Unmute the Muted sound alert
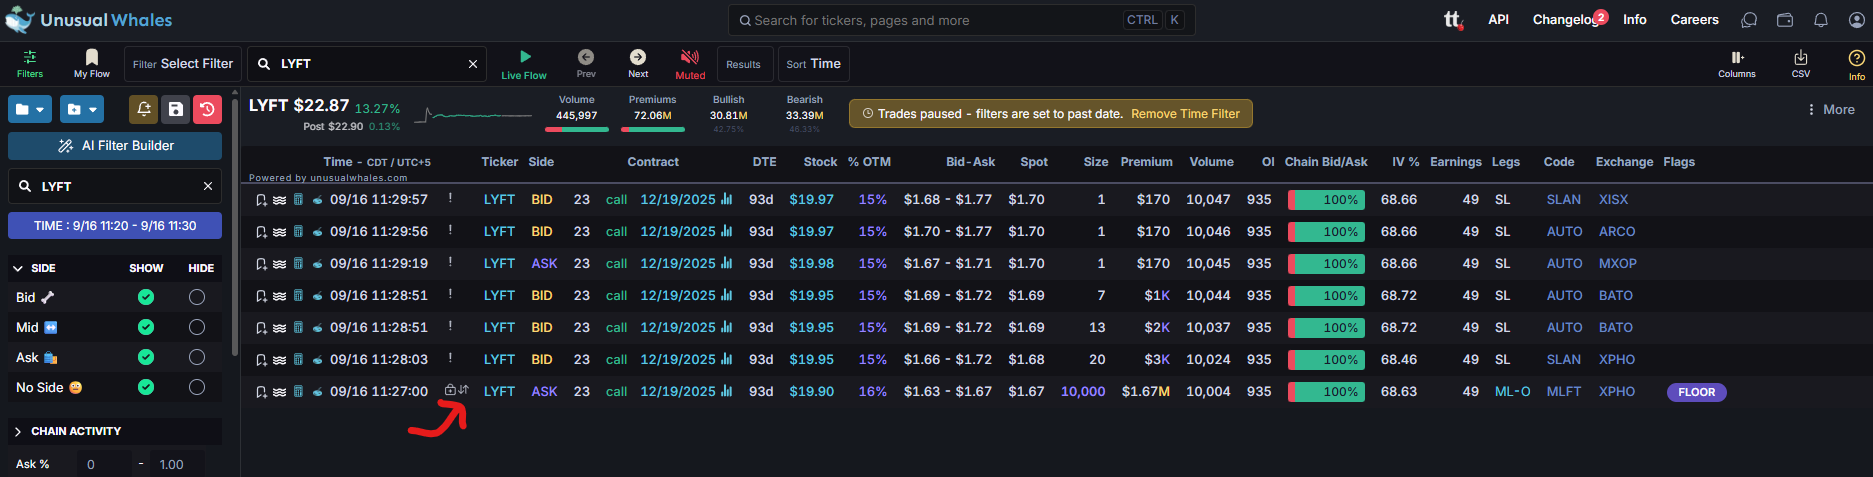Viewport: 1873px width, 477px height. tap(690, 64)
